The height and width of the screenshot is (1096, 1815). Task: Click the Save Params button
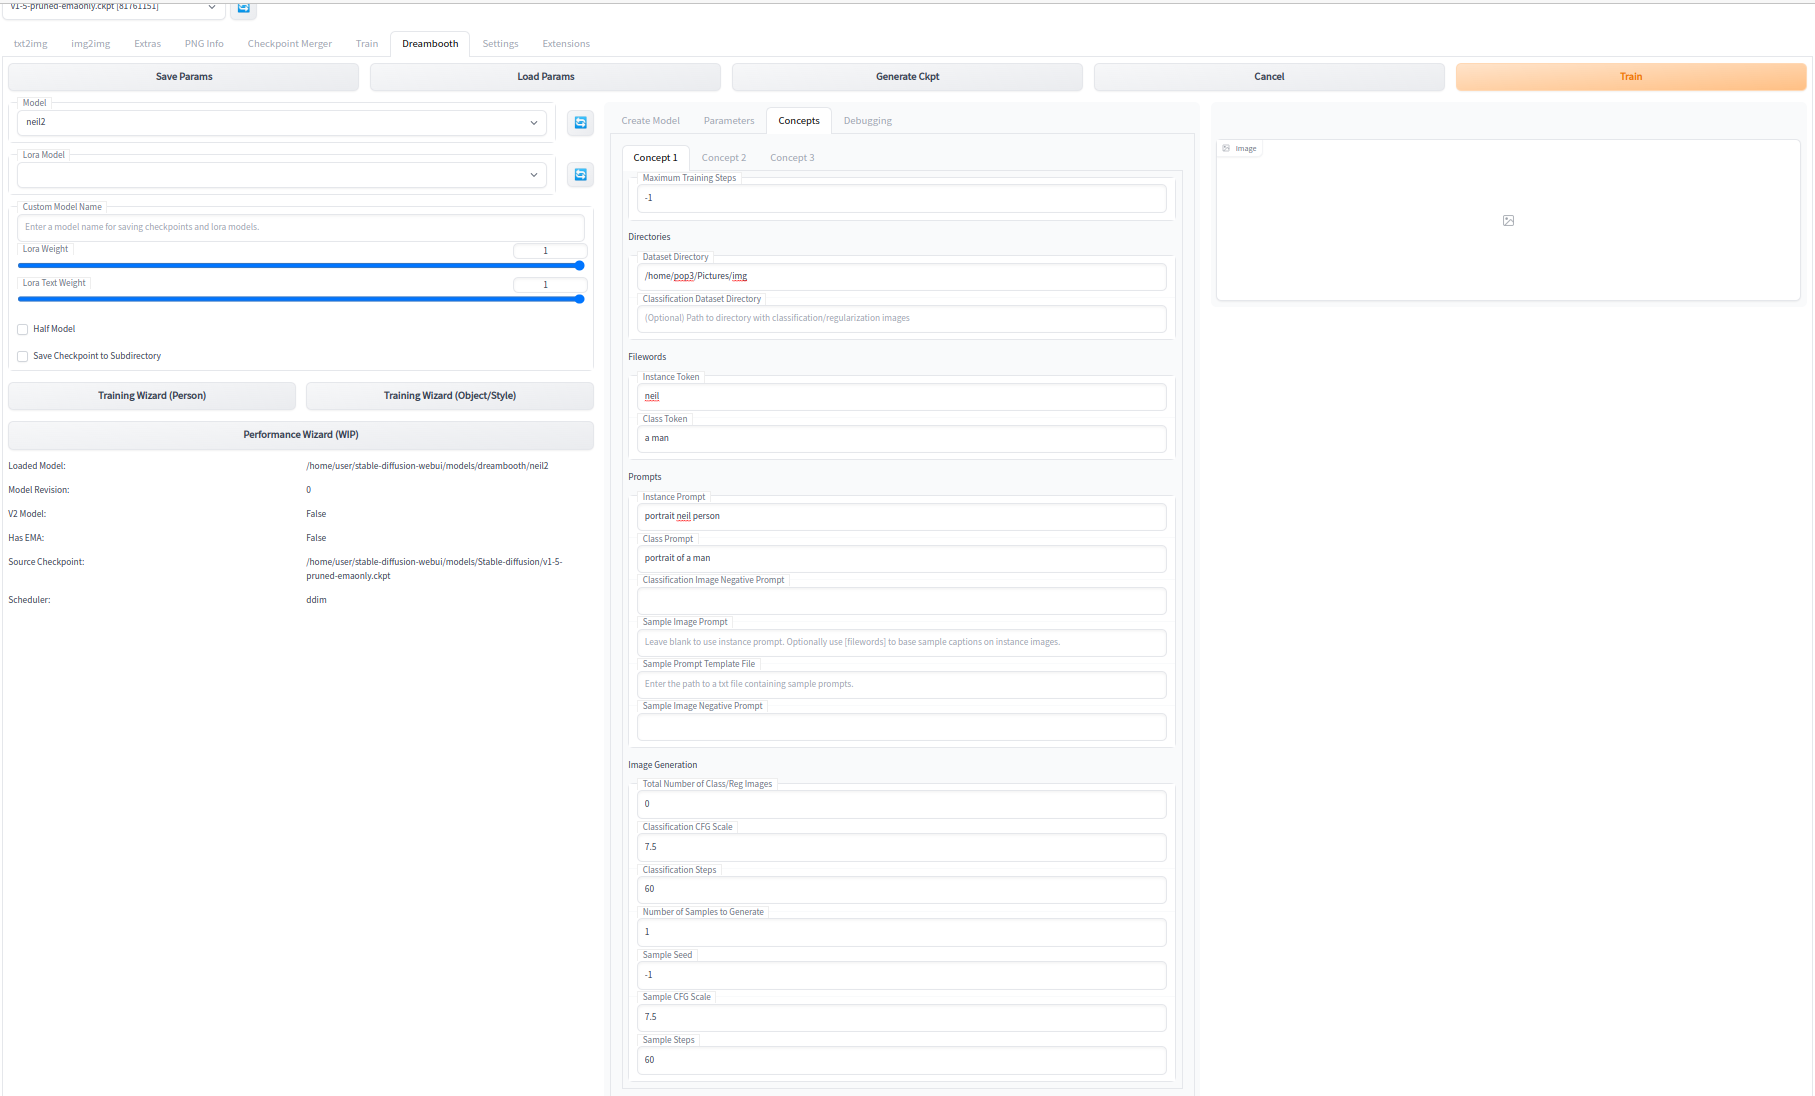(x=184, y=77)
